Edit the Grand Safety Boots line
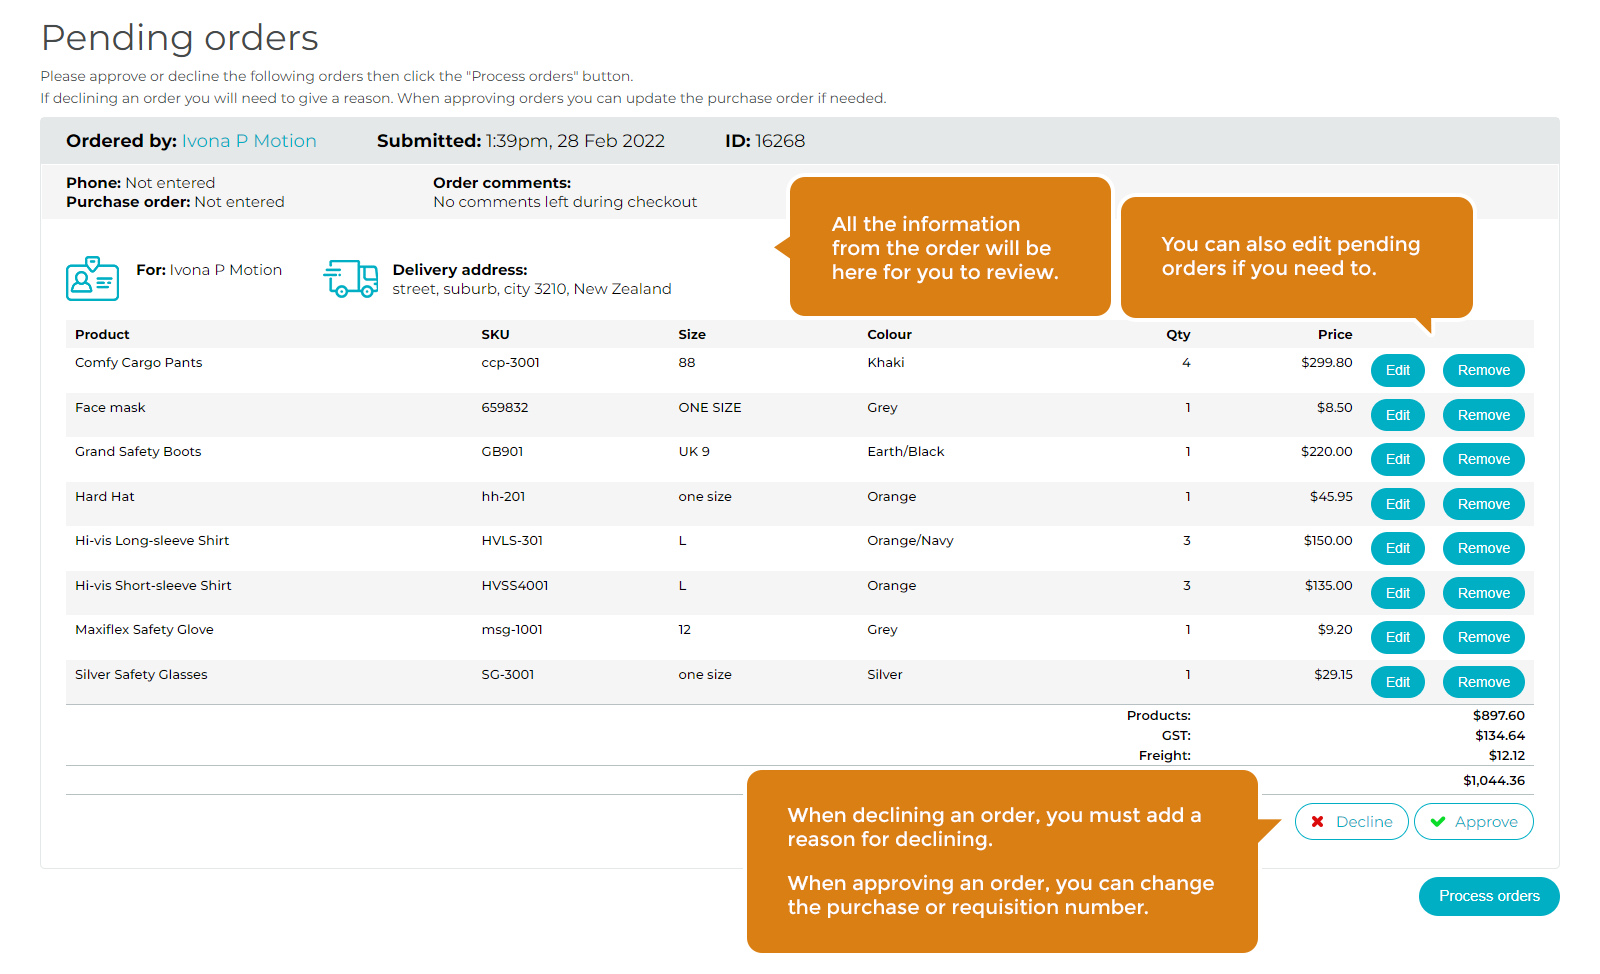This screenshot has width=1600, height=974. pos(1397,460)
